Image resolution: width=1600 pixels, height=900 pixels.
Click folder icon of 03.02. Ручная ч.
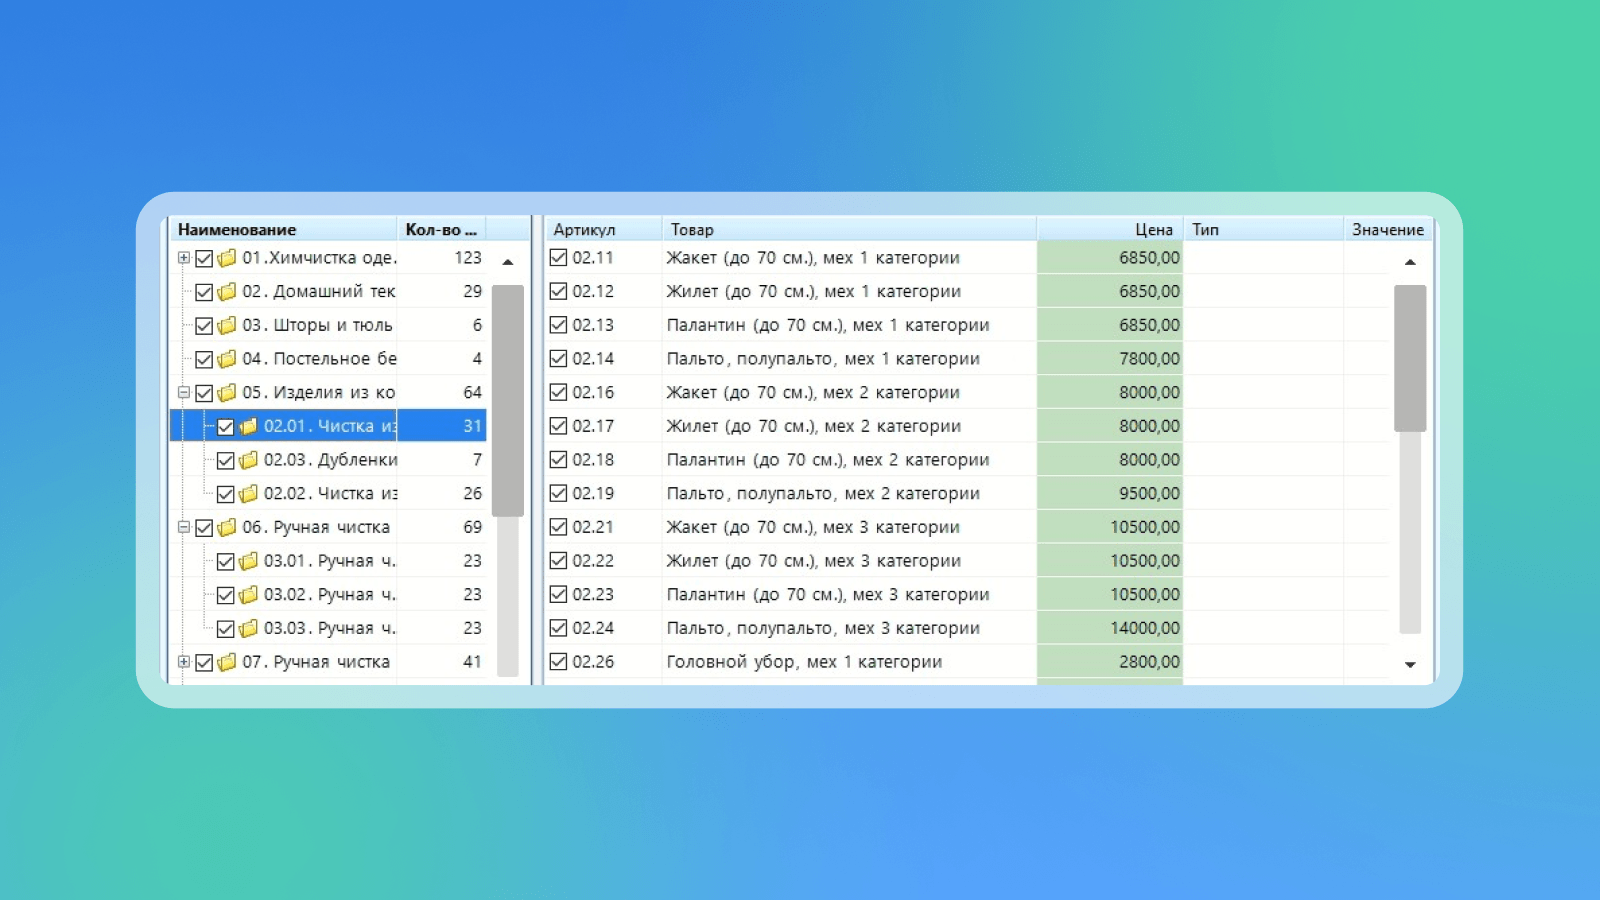(x=248, y=595)
